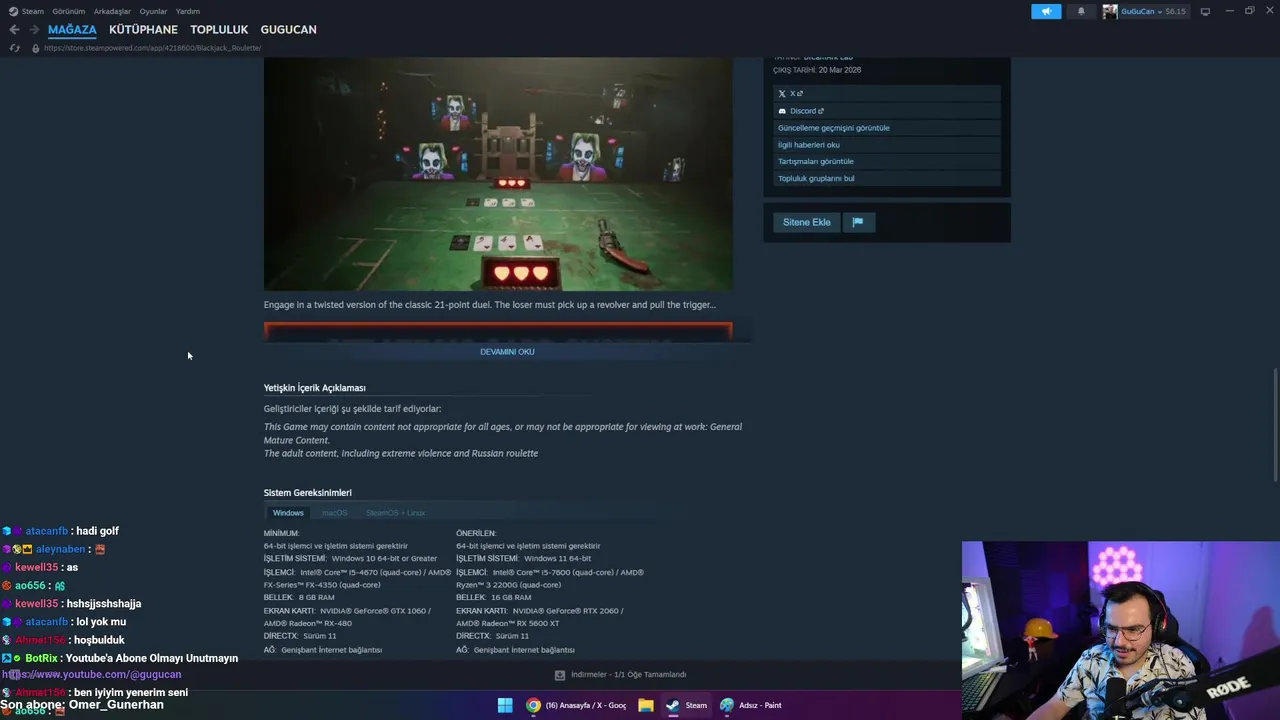Image resolution: width=1280 pixels, height=720 pixels.
Task: Click the Yetişkin İçerik Açıklaması heading
Action: (x=315, y=388)
